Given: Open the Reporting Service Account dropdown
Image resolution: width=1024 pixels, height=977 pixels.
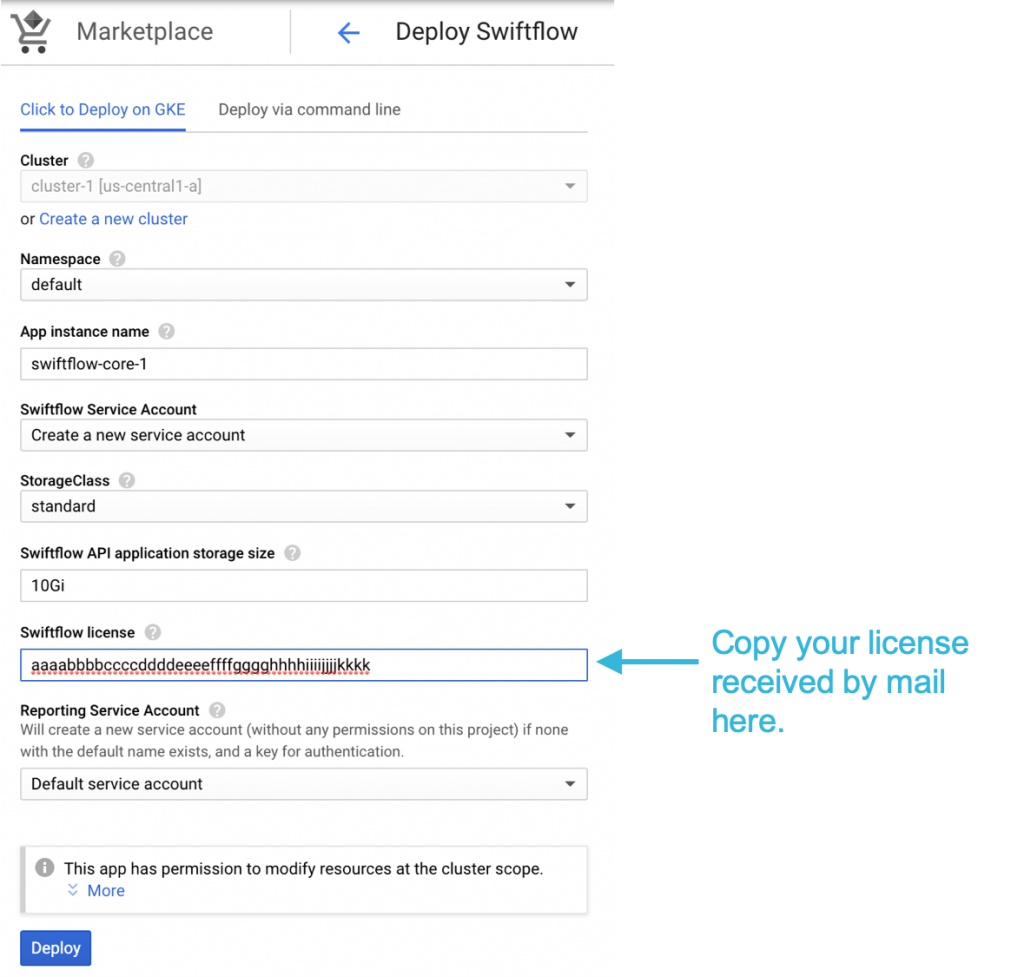Looking at the screenshot, I should [303, 784].
